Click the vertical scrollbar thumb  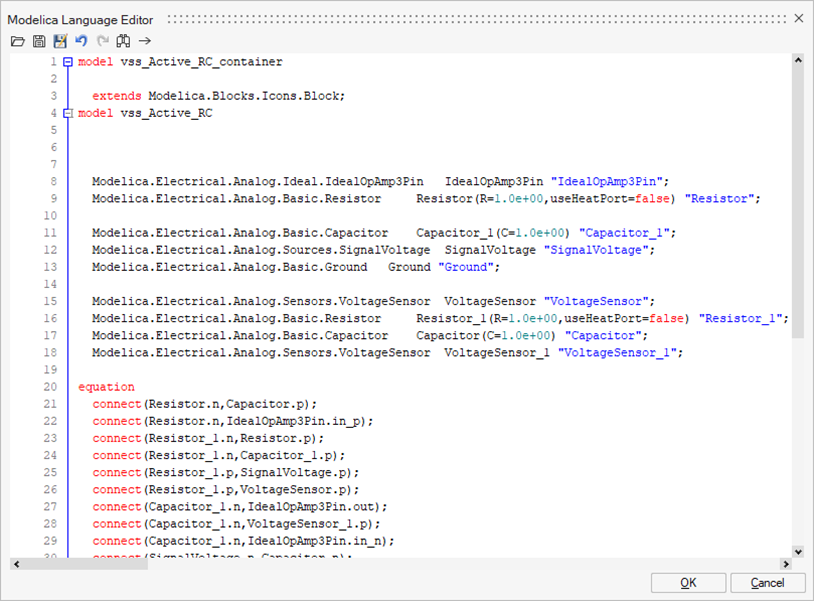(797, 200)
